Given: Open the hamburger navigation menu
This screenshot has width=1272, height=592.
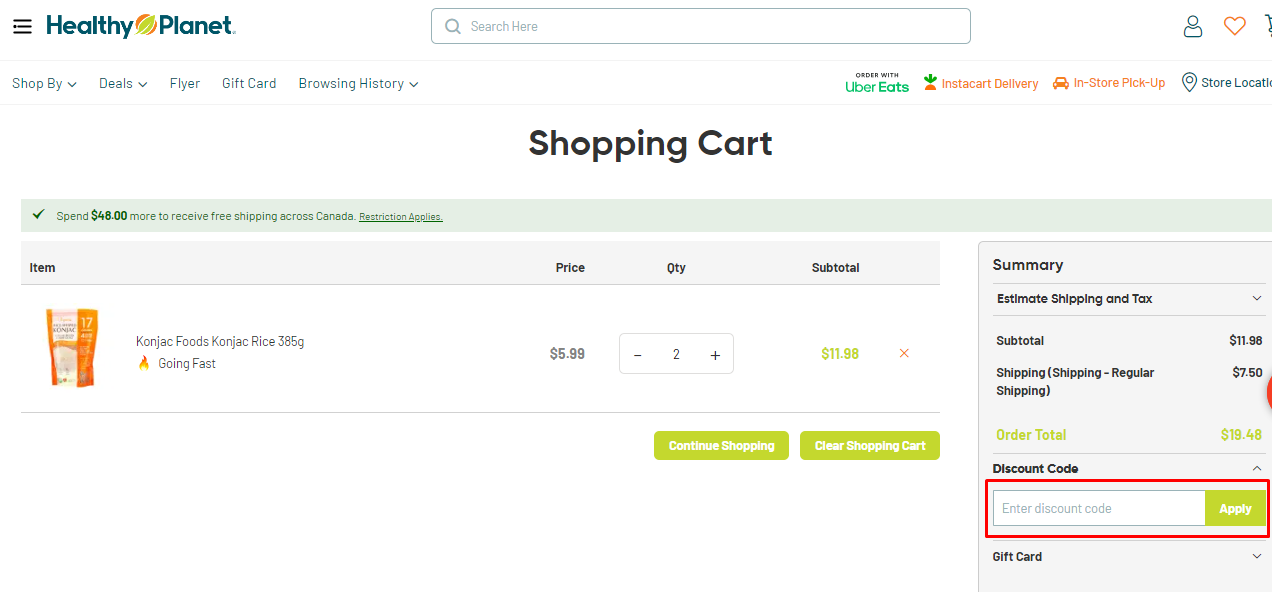Looking at the screenshot, I should point(22,26).
